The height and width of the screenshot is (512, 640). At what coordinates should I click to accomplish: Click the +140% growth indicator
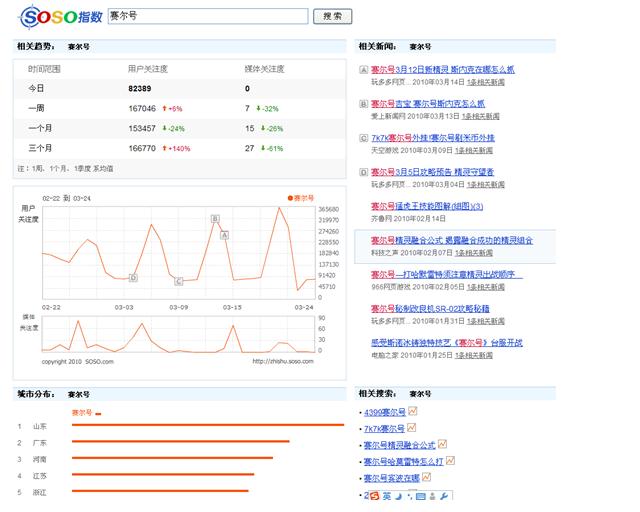176,149
